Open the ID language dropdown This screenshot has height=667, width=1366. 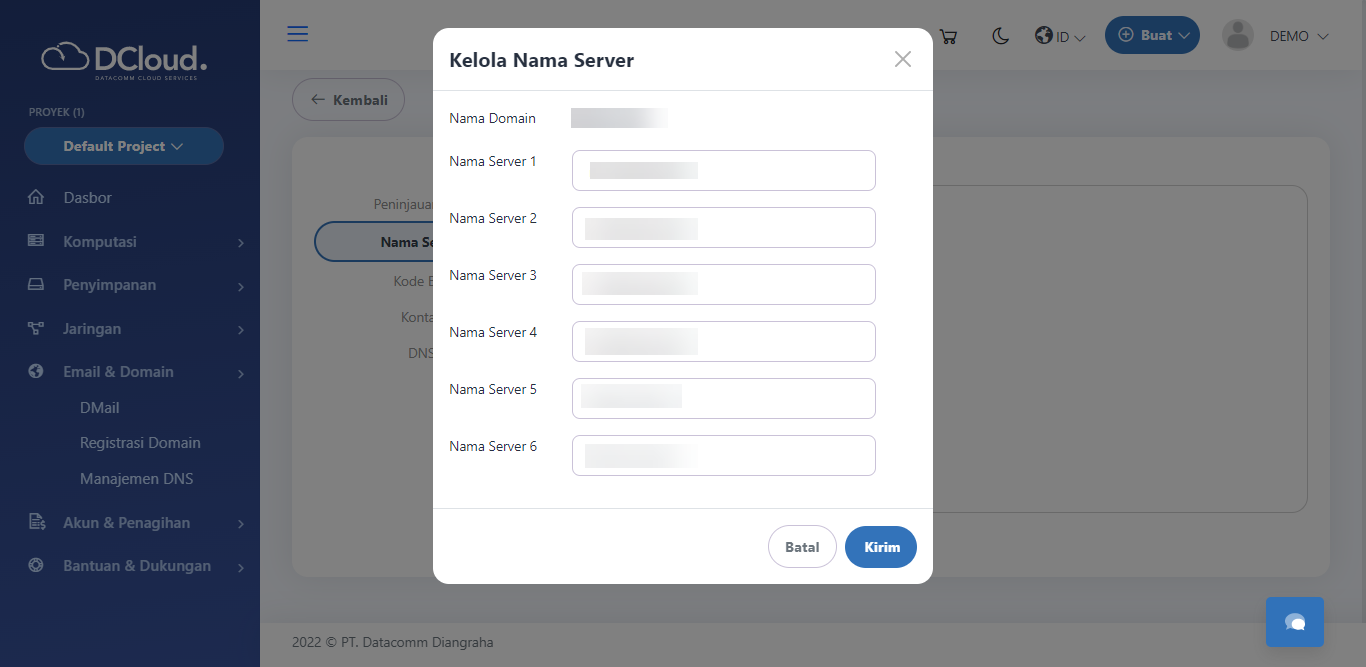pyautogui.click(x=1059, y=35)
